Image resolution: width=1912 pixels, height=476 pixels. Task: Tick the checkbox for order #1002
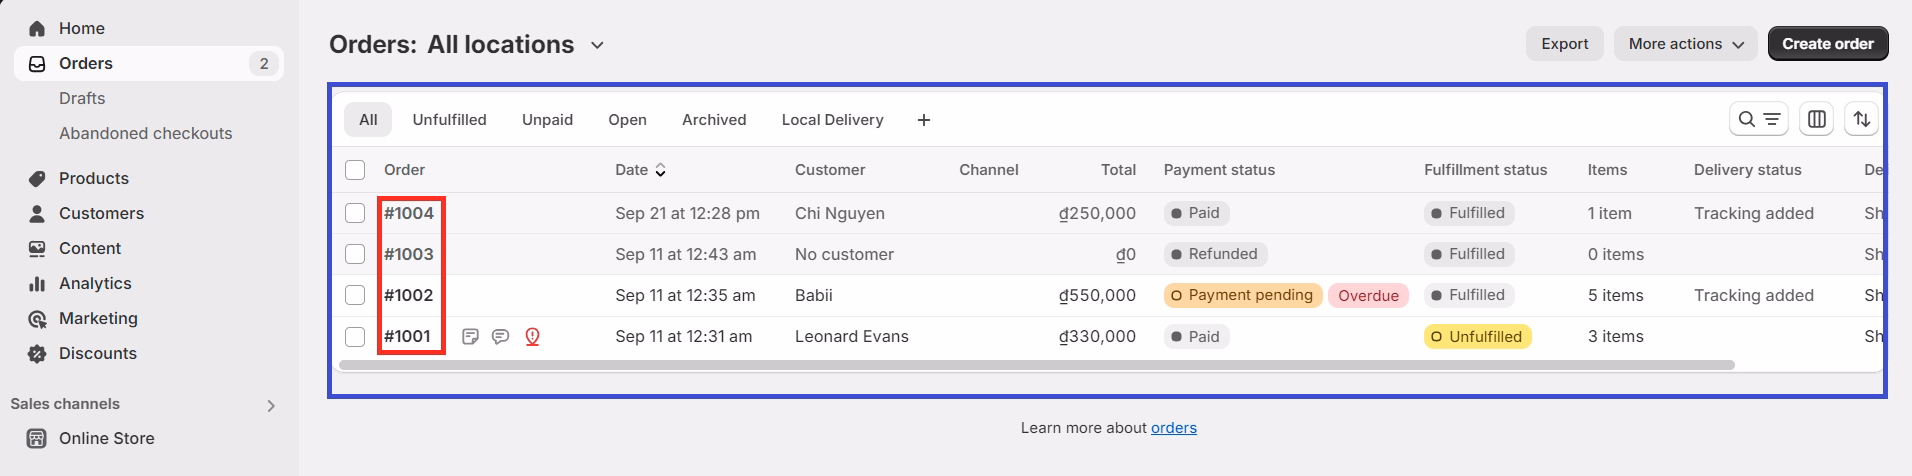tap(355, 295)
